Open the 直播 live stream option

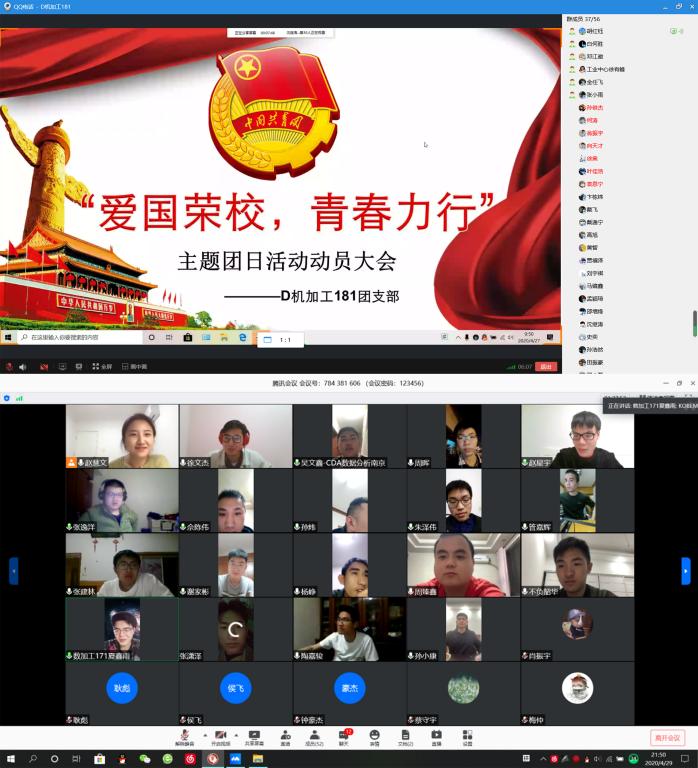[436, 736]
